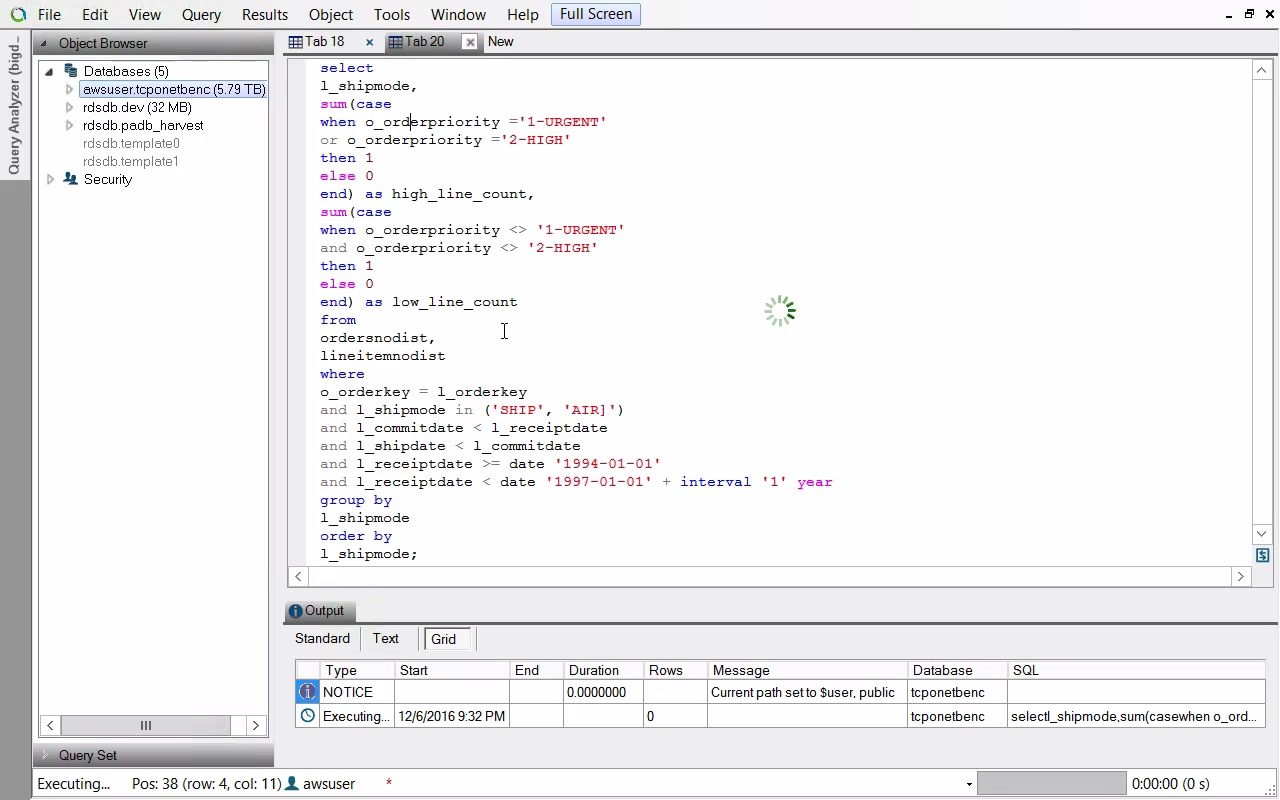Close Tab 18 with its x icon
The height and width of the screenshot is (800, 1280).
tap(369, 42)
